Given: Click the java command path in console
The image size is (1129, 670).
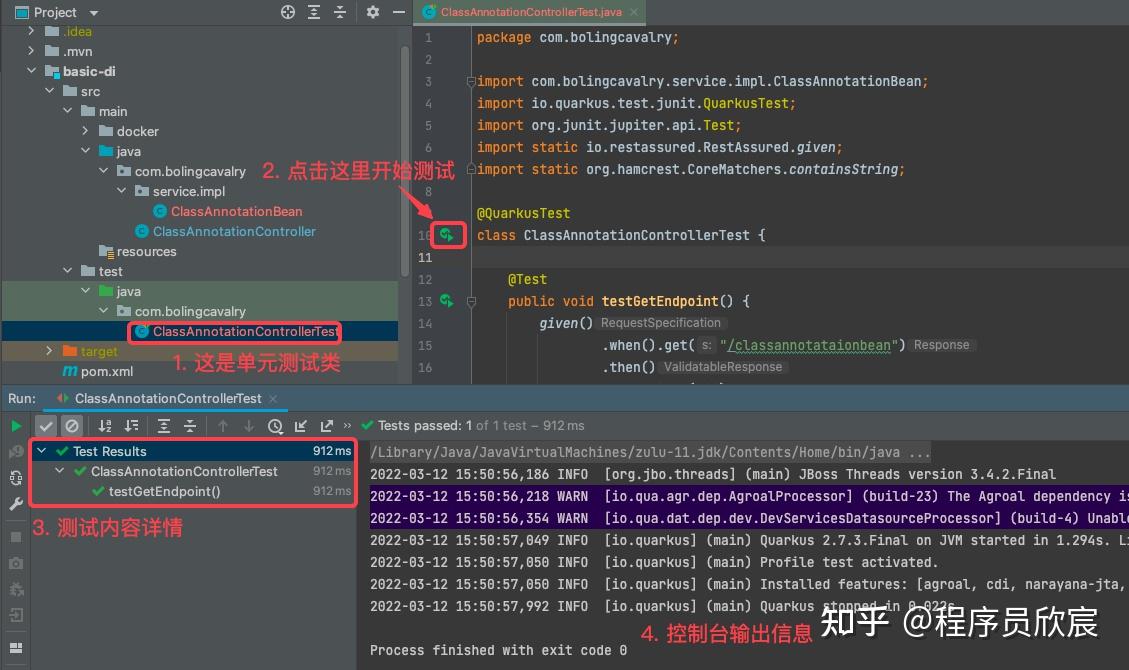Looking at the screenshot, I should pos(650,452).
